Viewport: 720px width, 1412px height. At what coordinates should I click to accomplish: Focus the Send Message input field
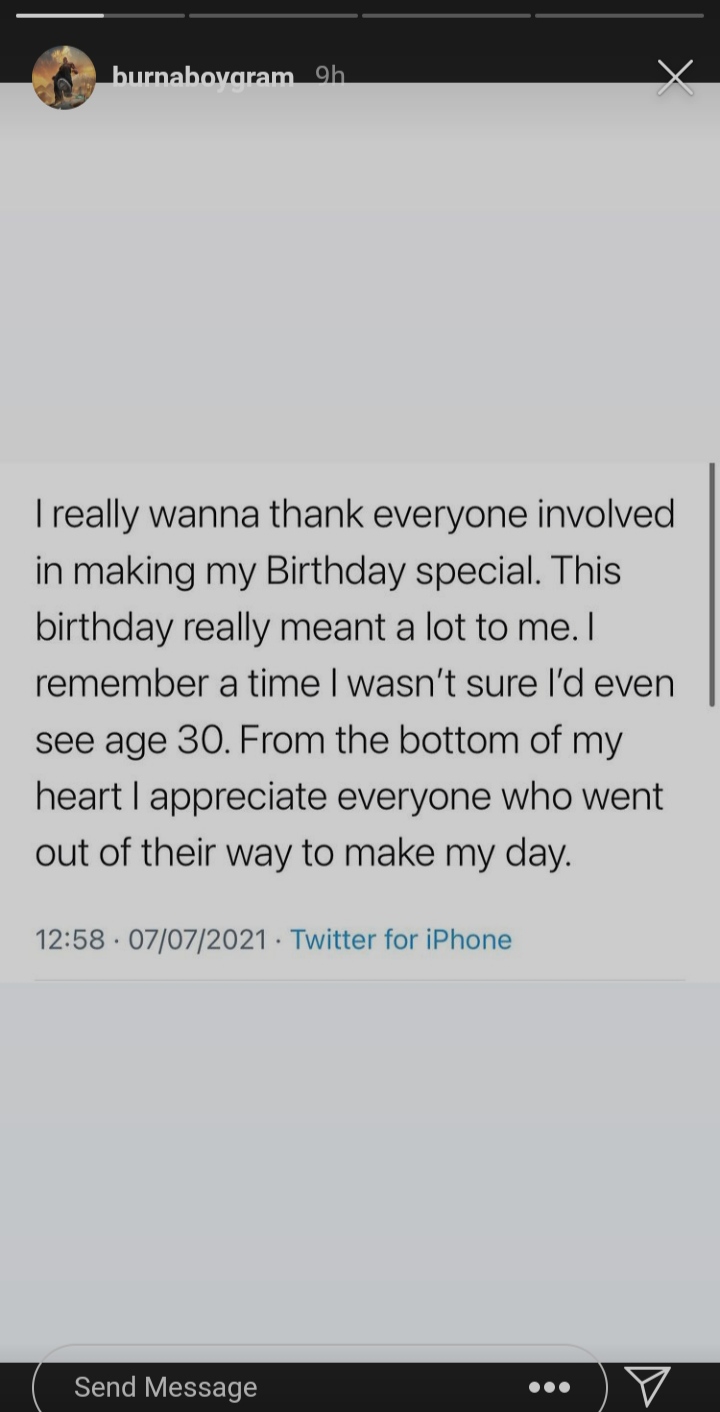(280, 1387)
